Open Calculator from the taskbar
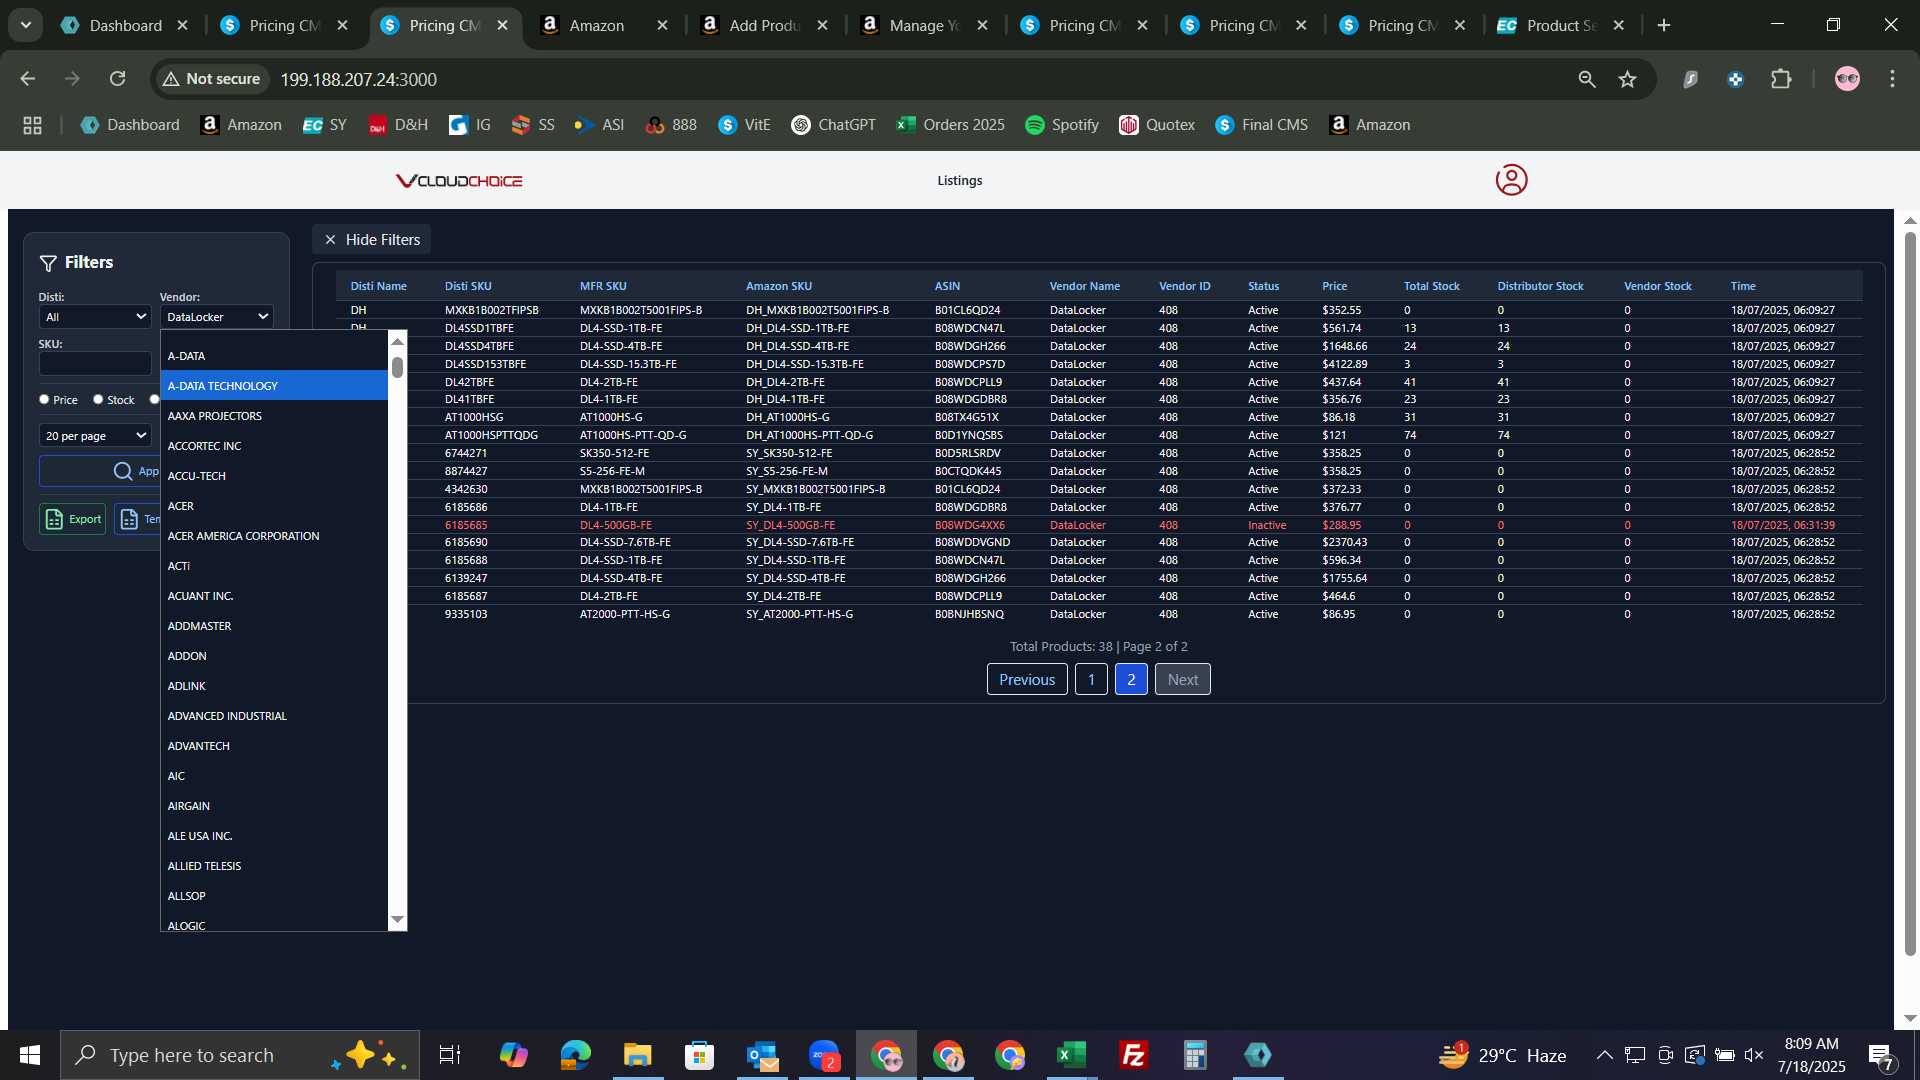Screen dimensions: 1920x1080 pyautogui.click(x=1195, y=1055)
